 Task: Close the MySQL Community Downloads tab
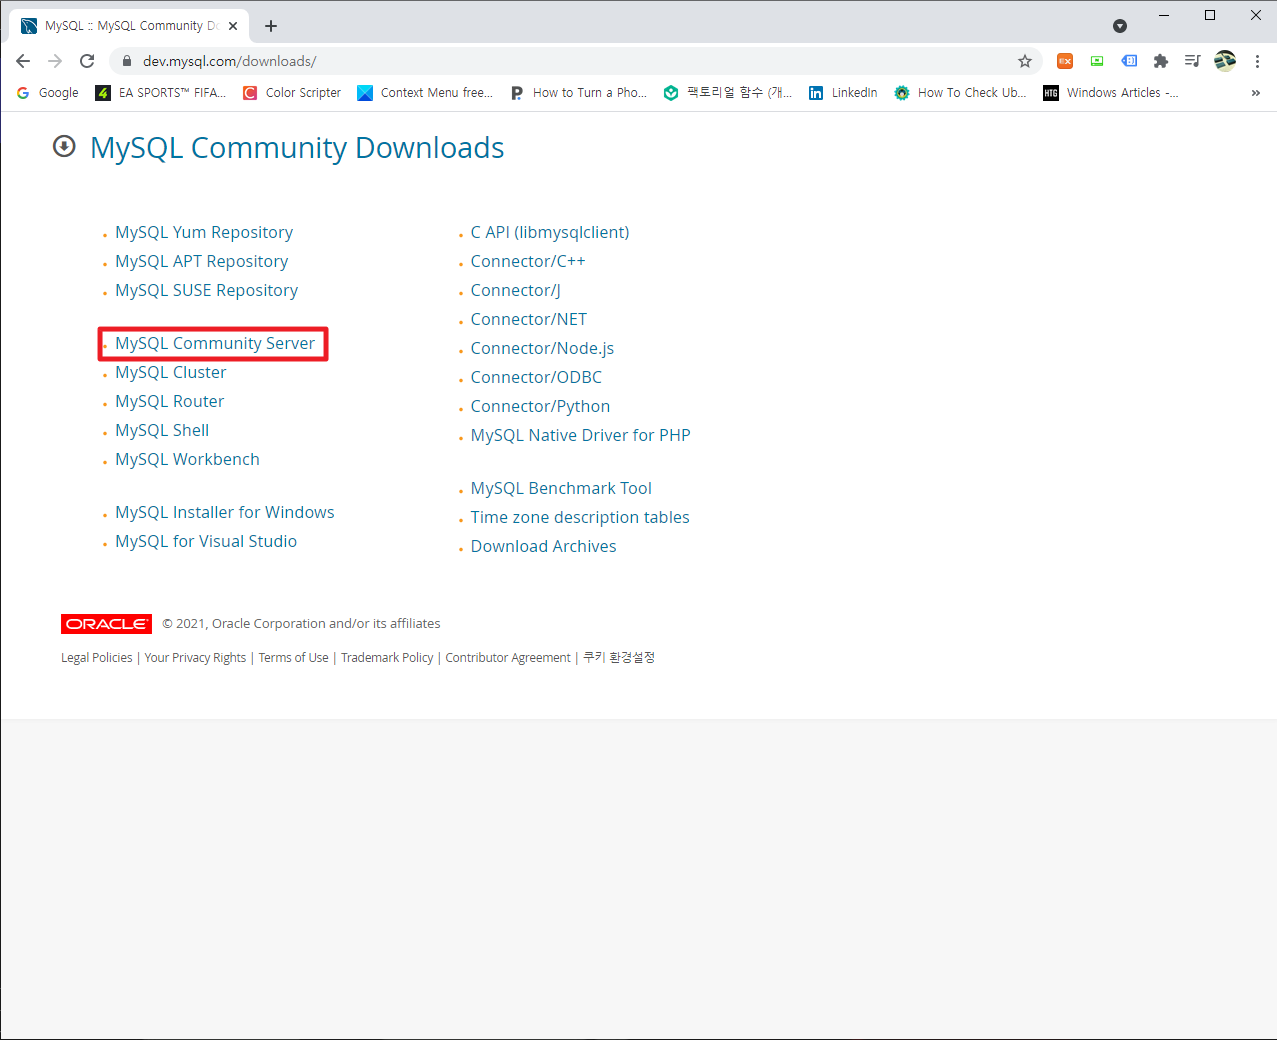click(x=233, y=26)
